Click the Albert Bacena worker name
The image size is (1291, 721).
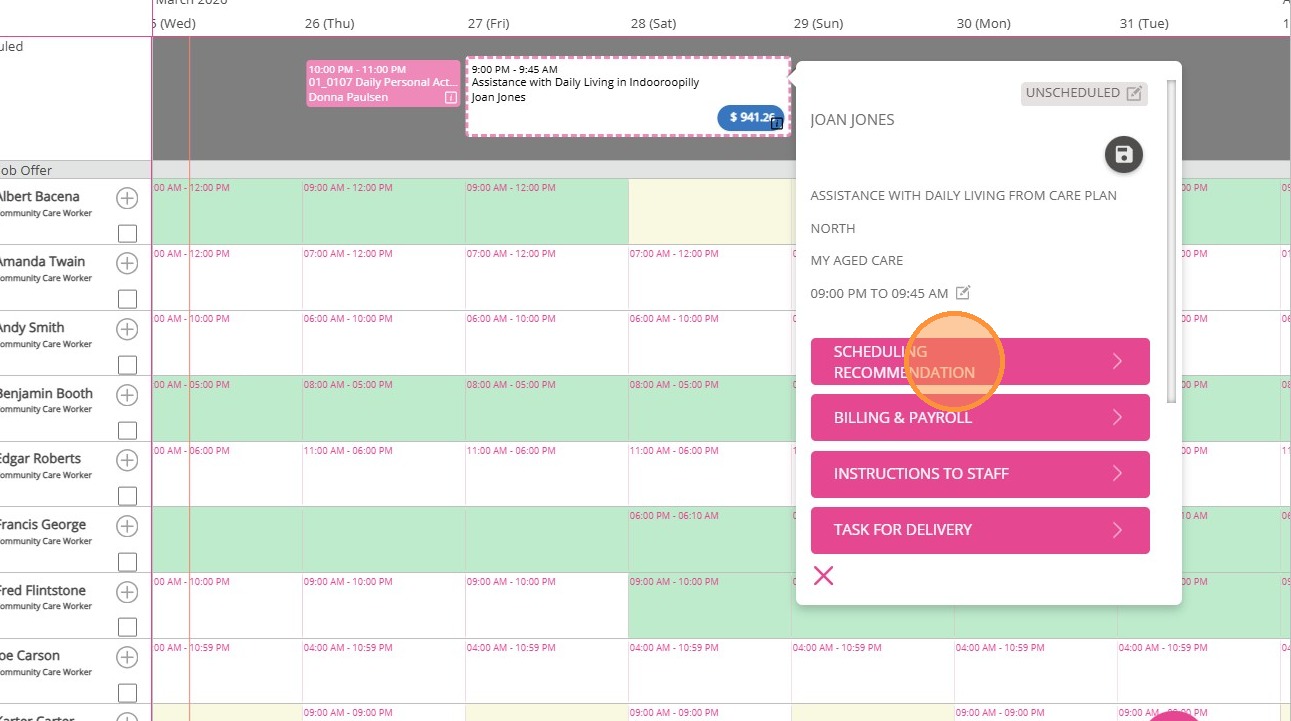tap(38, 196)
